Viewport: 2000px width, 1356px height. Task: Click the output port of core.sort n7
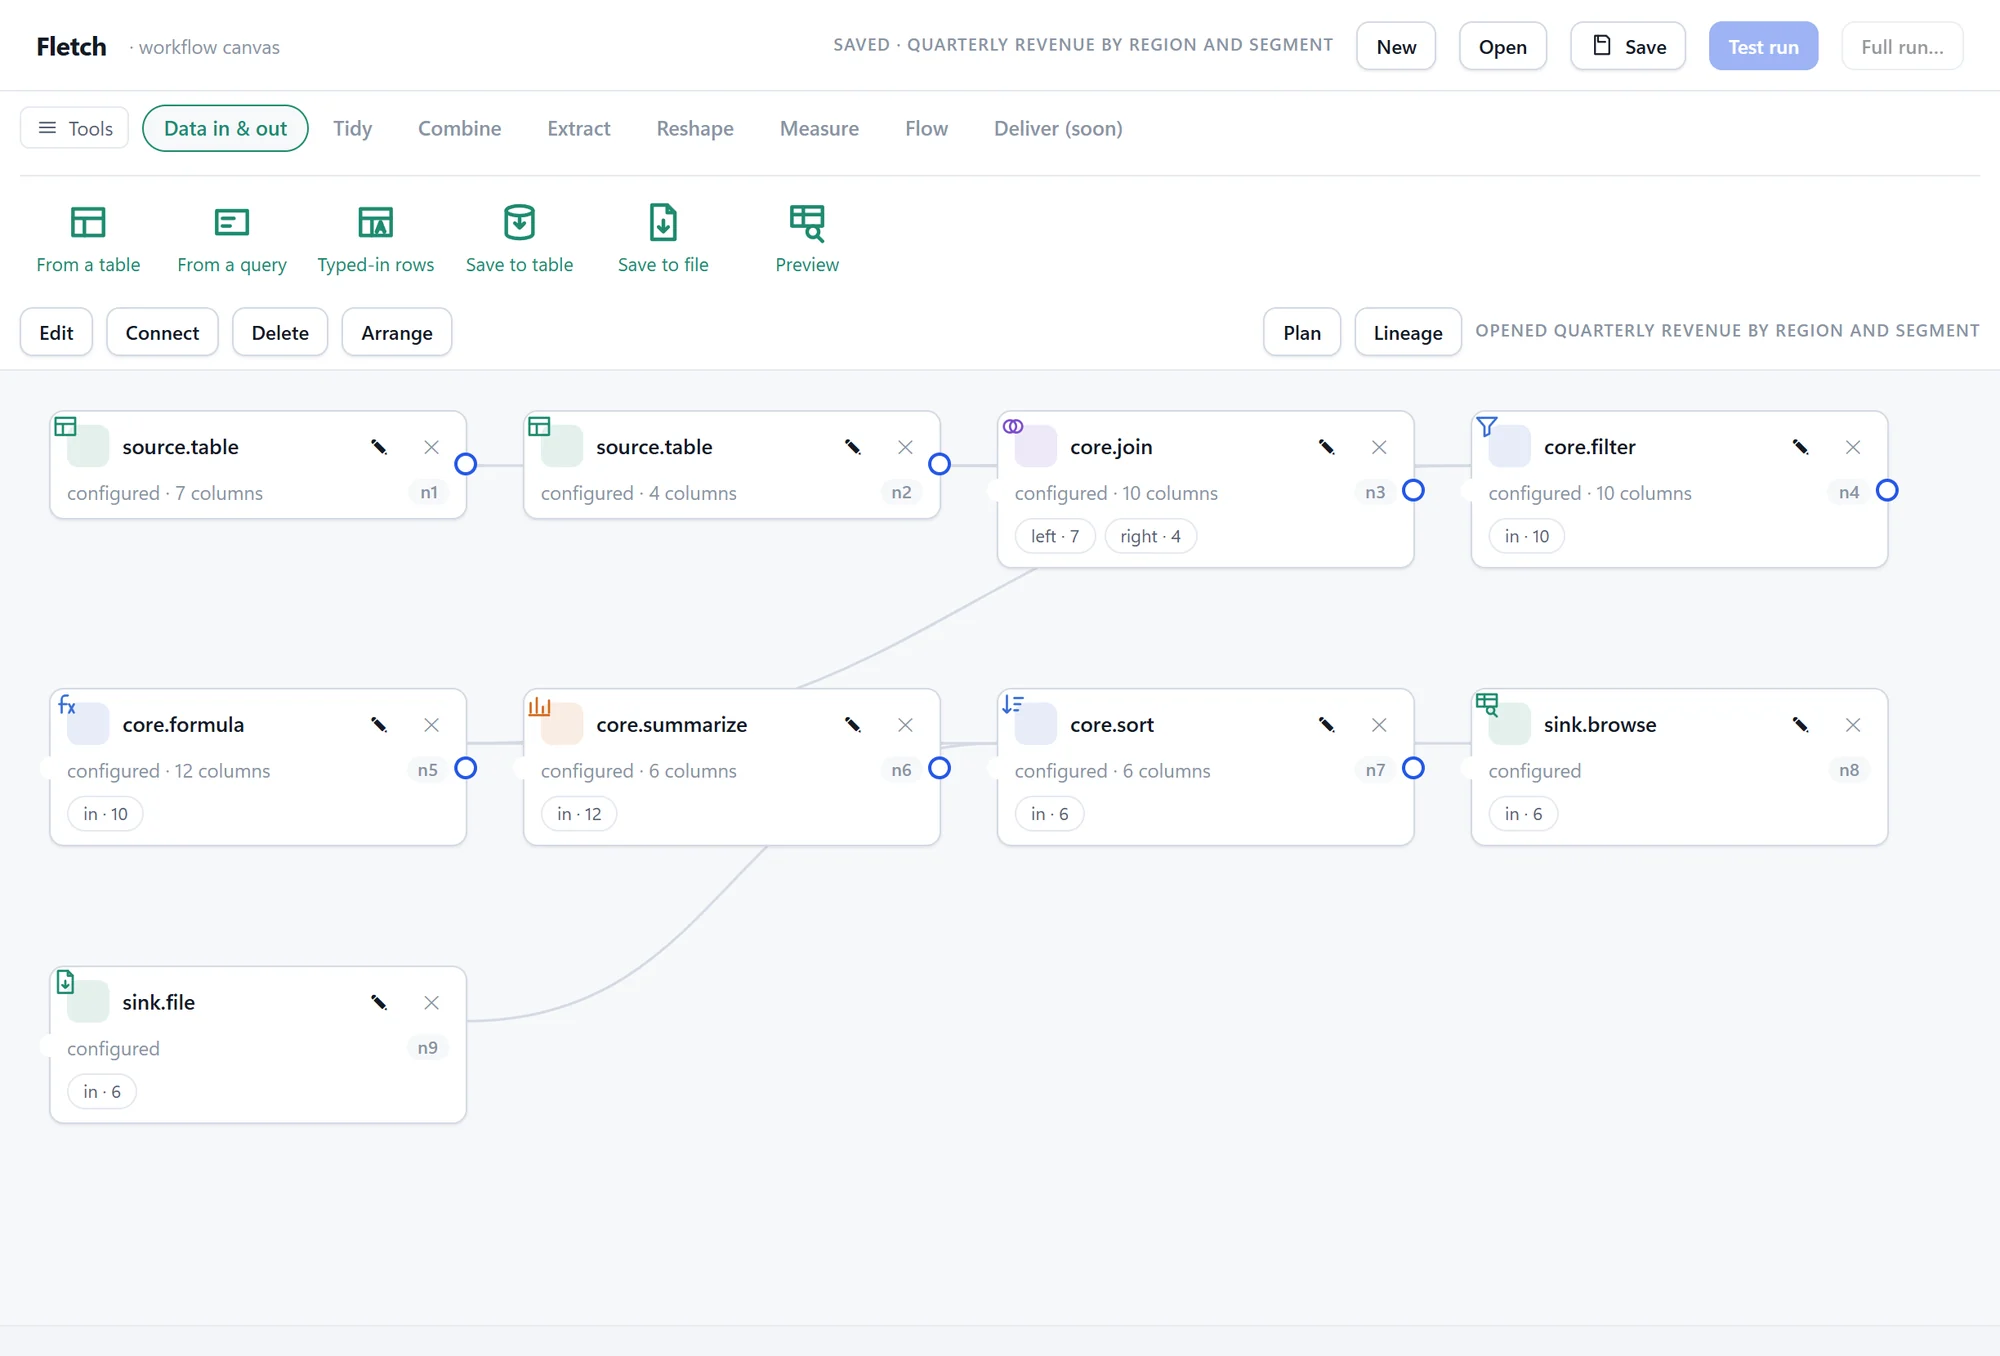pos(1413,768)
